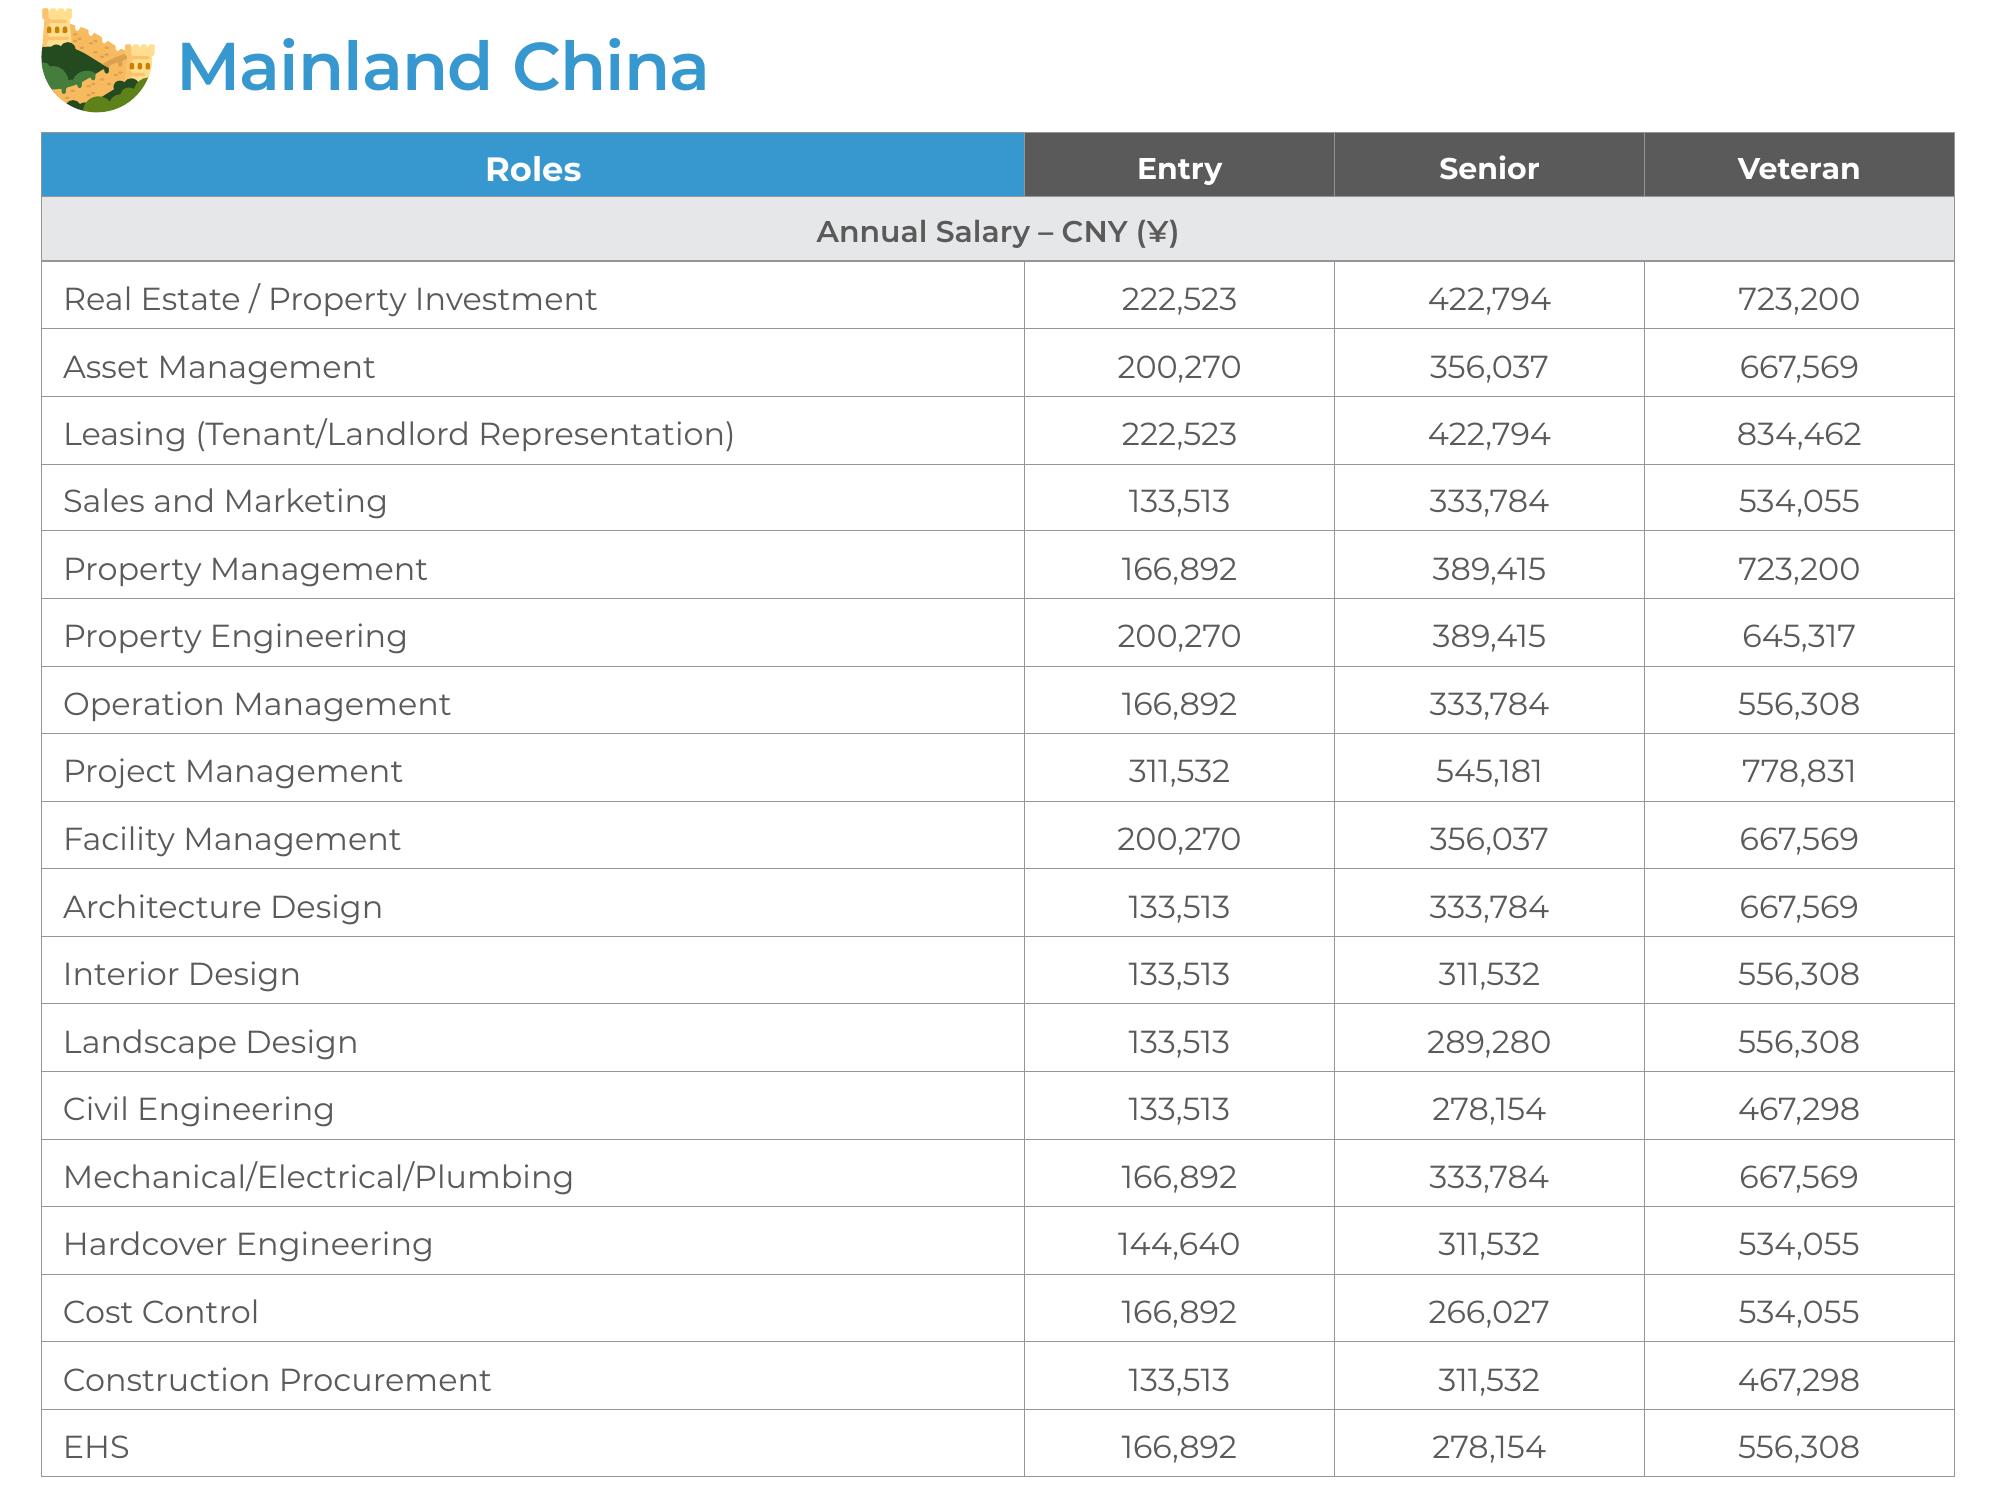1991x1512 pixels.
Task: Select the Landscape Design Senior value 289,280
Action: coord(1488,1042)
